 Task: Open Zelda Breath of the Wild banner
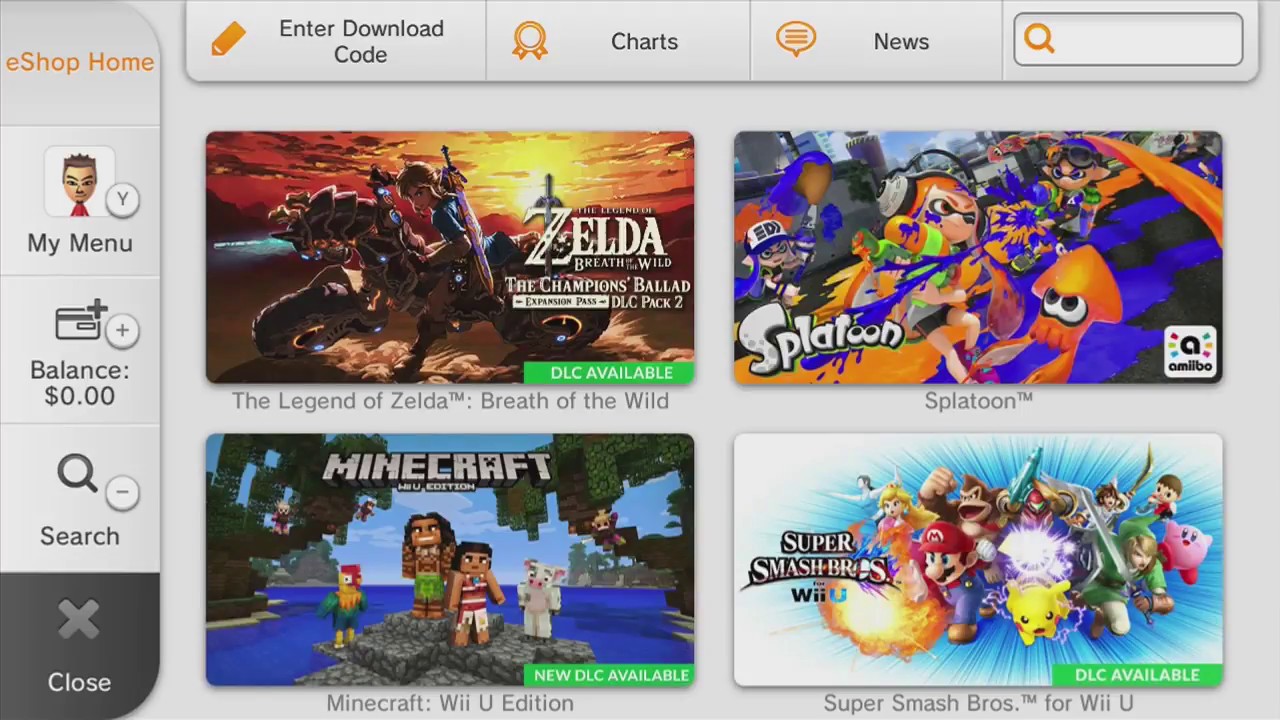pos(450,258)
